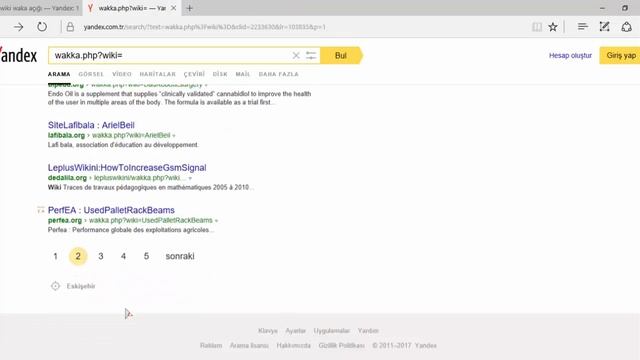This screenshot has height=360, width=640.
Task: Switch to GÖRSEL tab
Action: click(91, 74)
